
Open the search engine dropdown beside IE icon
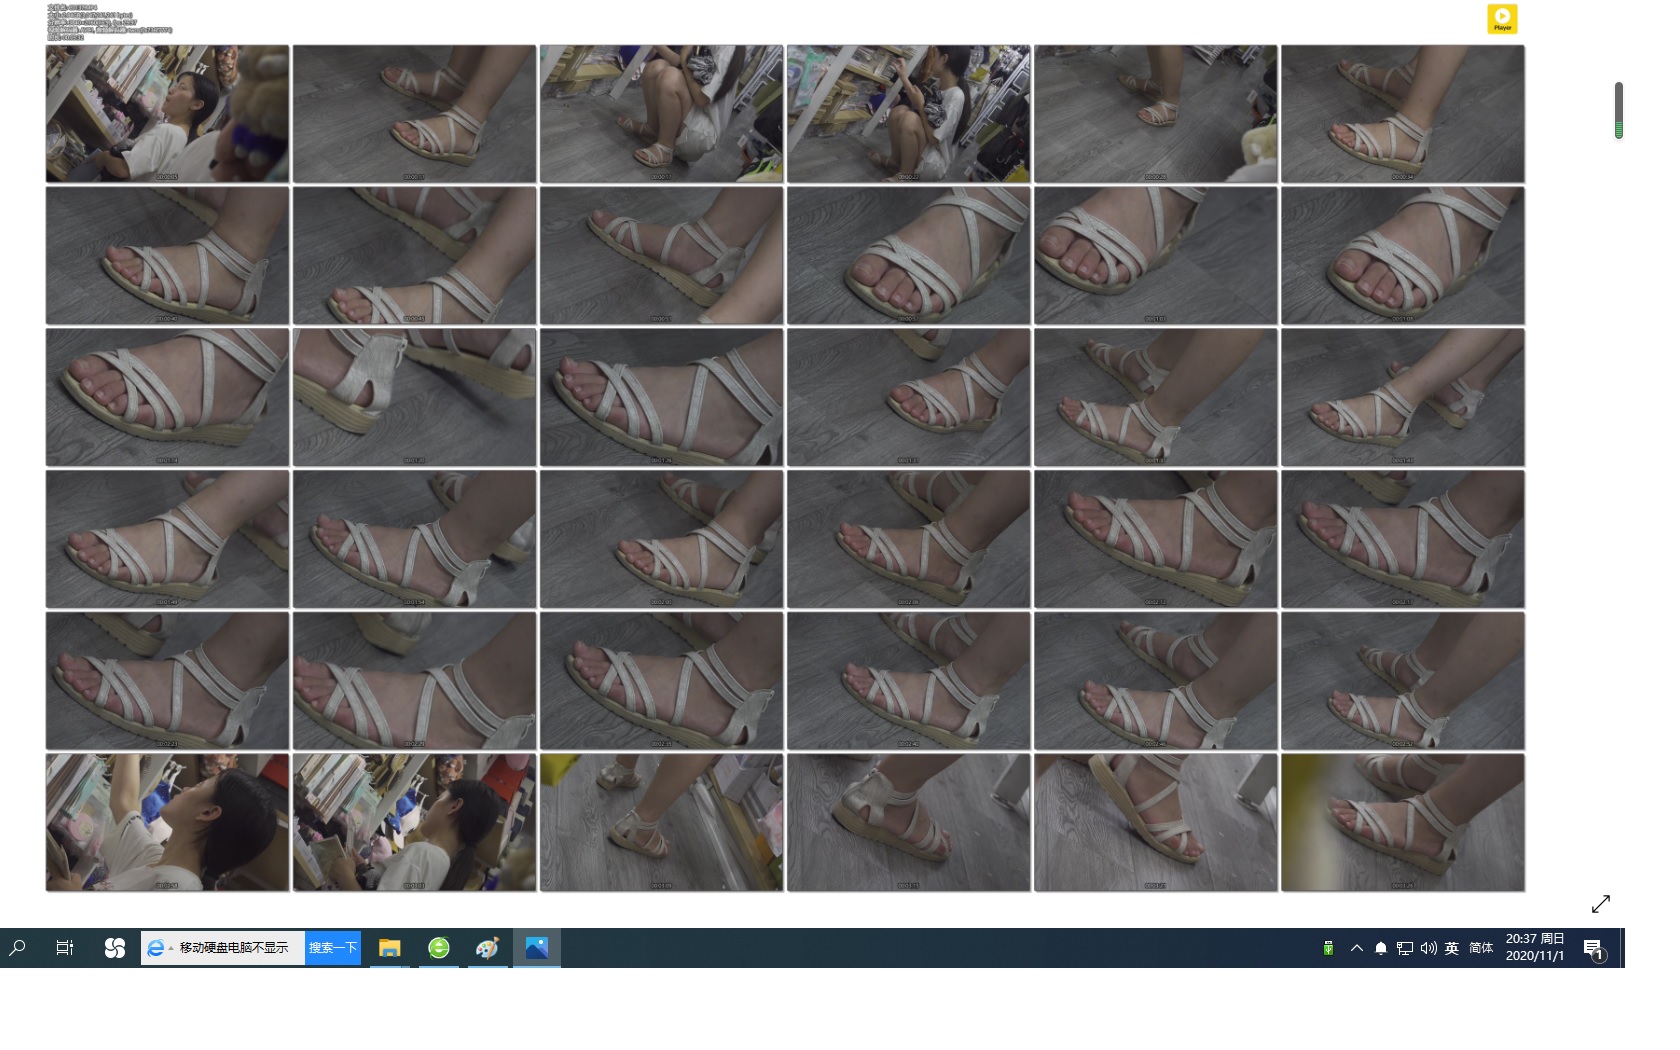point(171,948)
